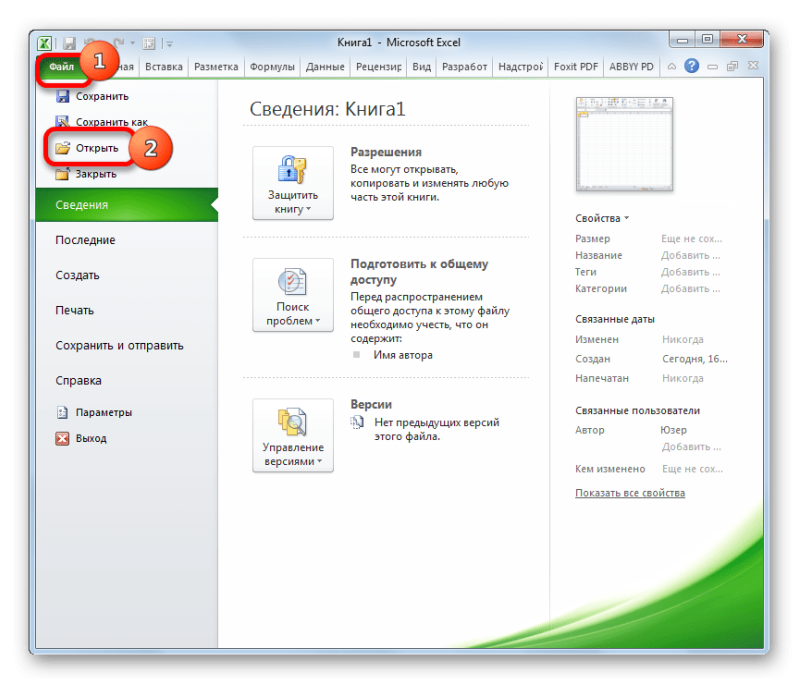This screenshot has width=800, height=685.
Task: Switch to the Разработ ribbon tab
Action: (464, 67)
